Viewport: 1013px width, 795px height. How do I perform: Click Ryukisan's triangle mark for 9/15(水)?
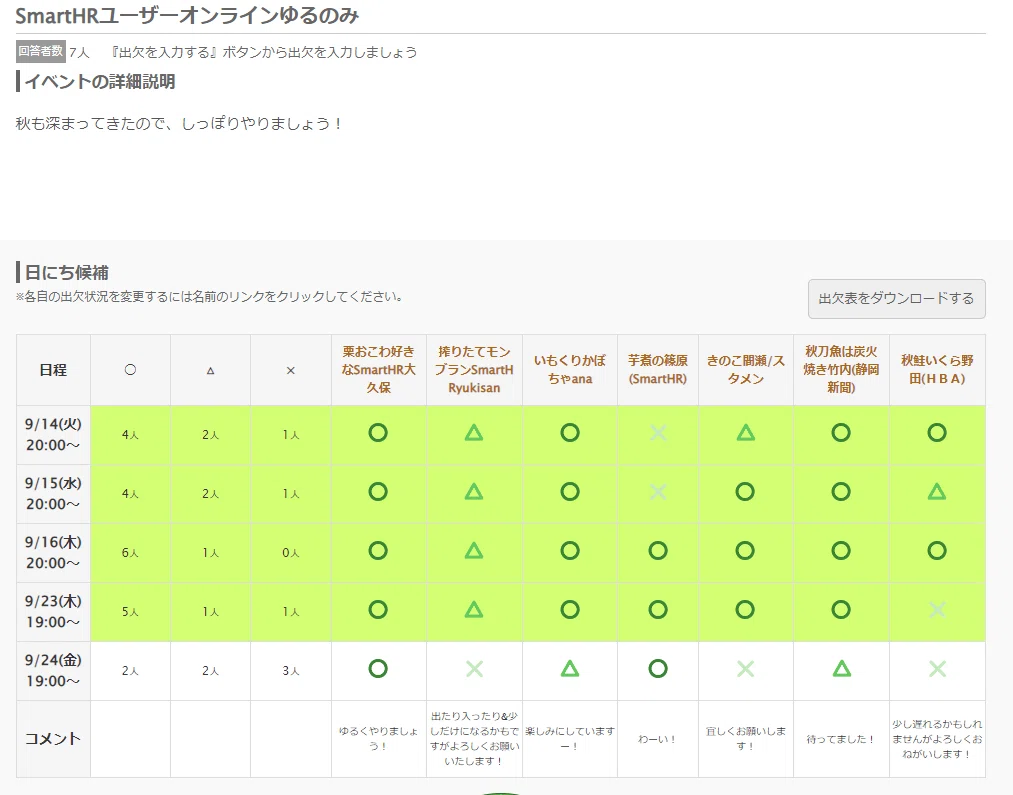(474, 492)
